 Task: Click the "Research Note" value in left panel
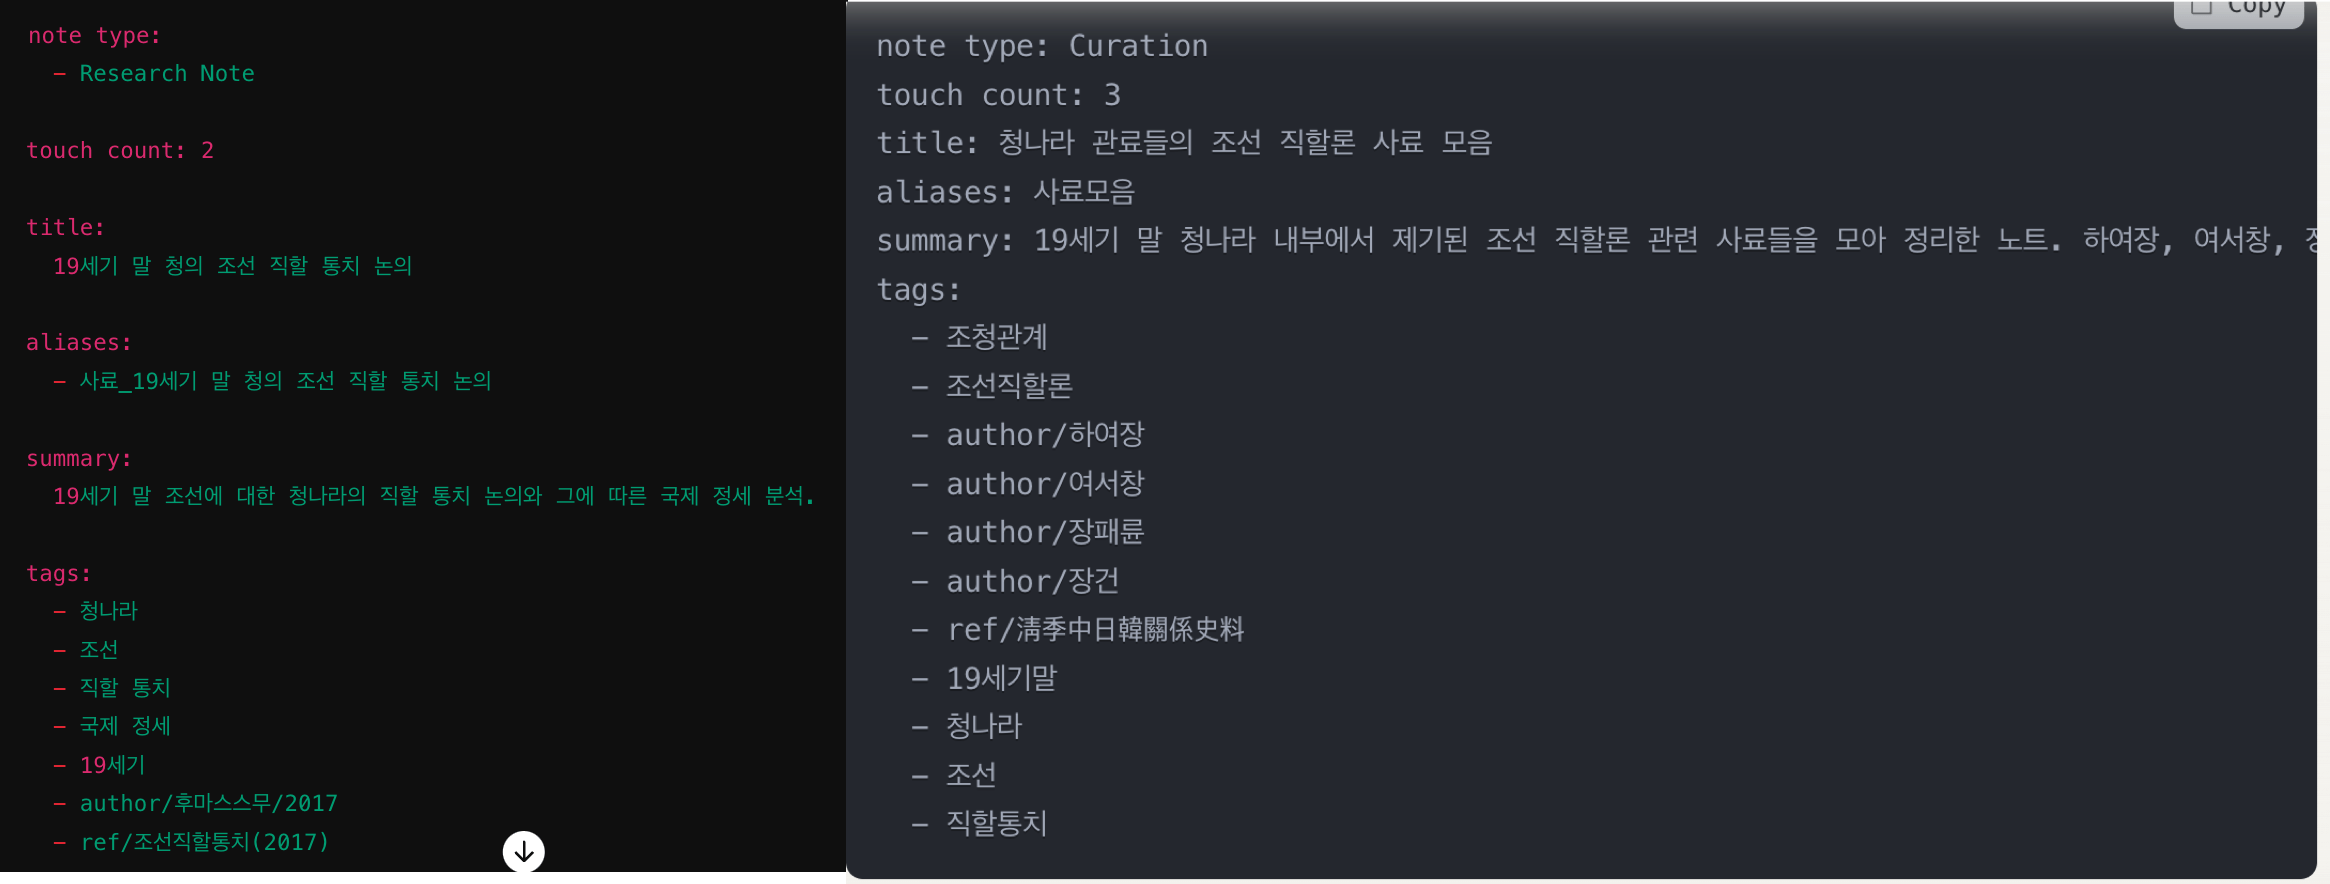[x=166, y=74]
